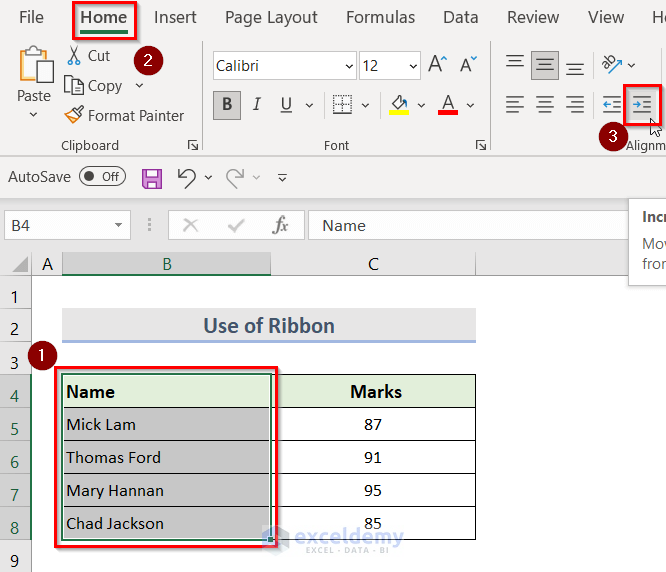The height and width of the screenshot is (572, 666).
Task: Confirm entry with the checkmark icon
Action: 236,225
